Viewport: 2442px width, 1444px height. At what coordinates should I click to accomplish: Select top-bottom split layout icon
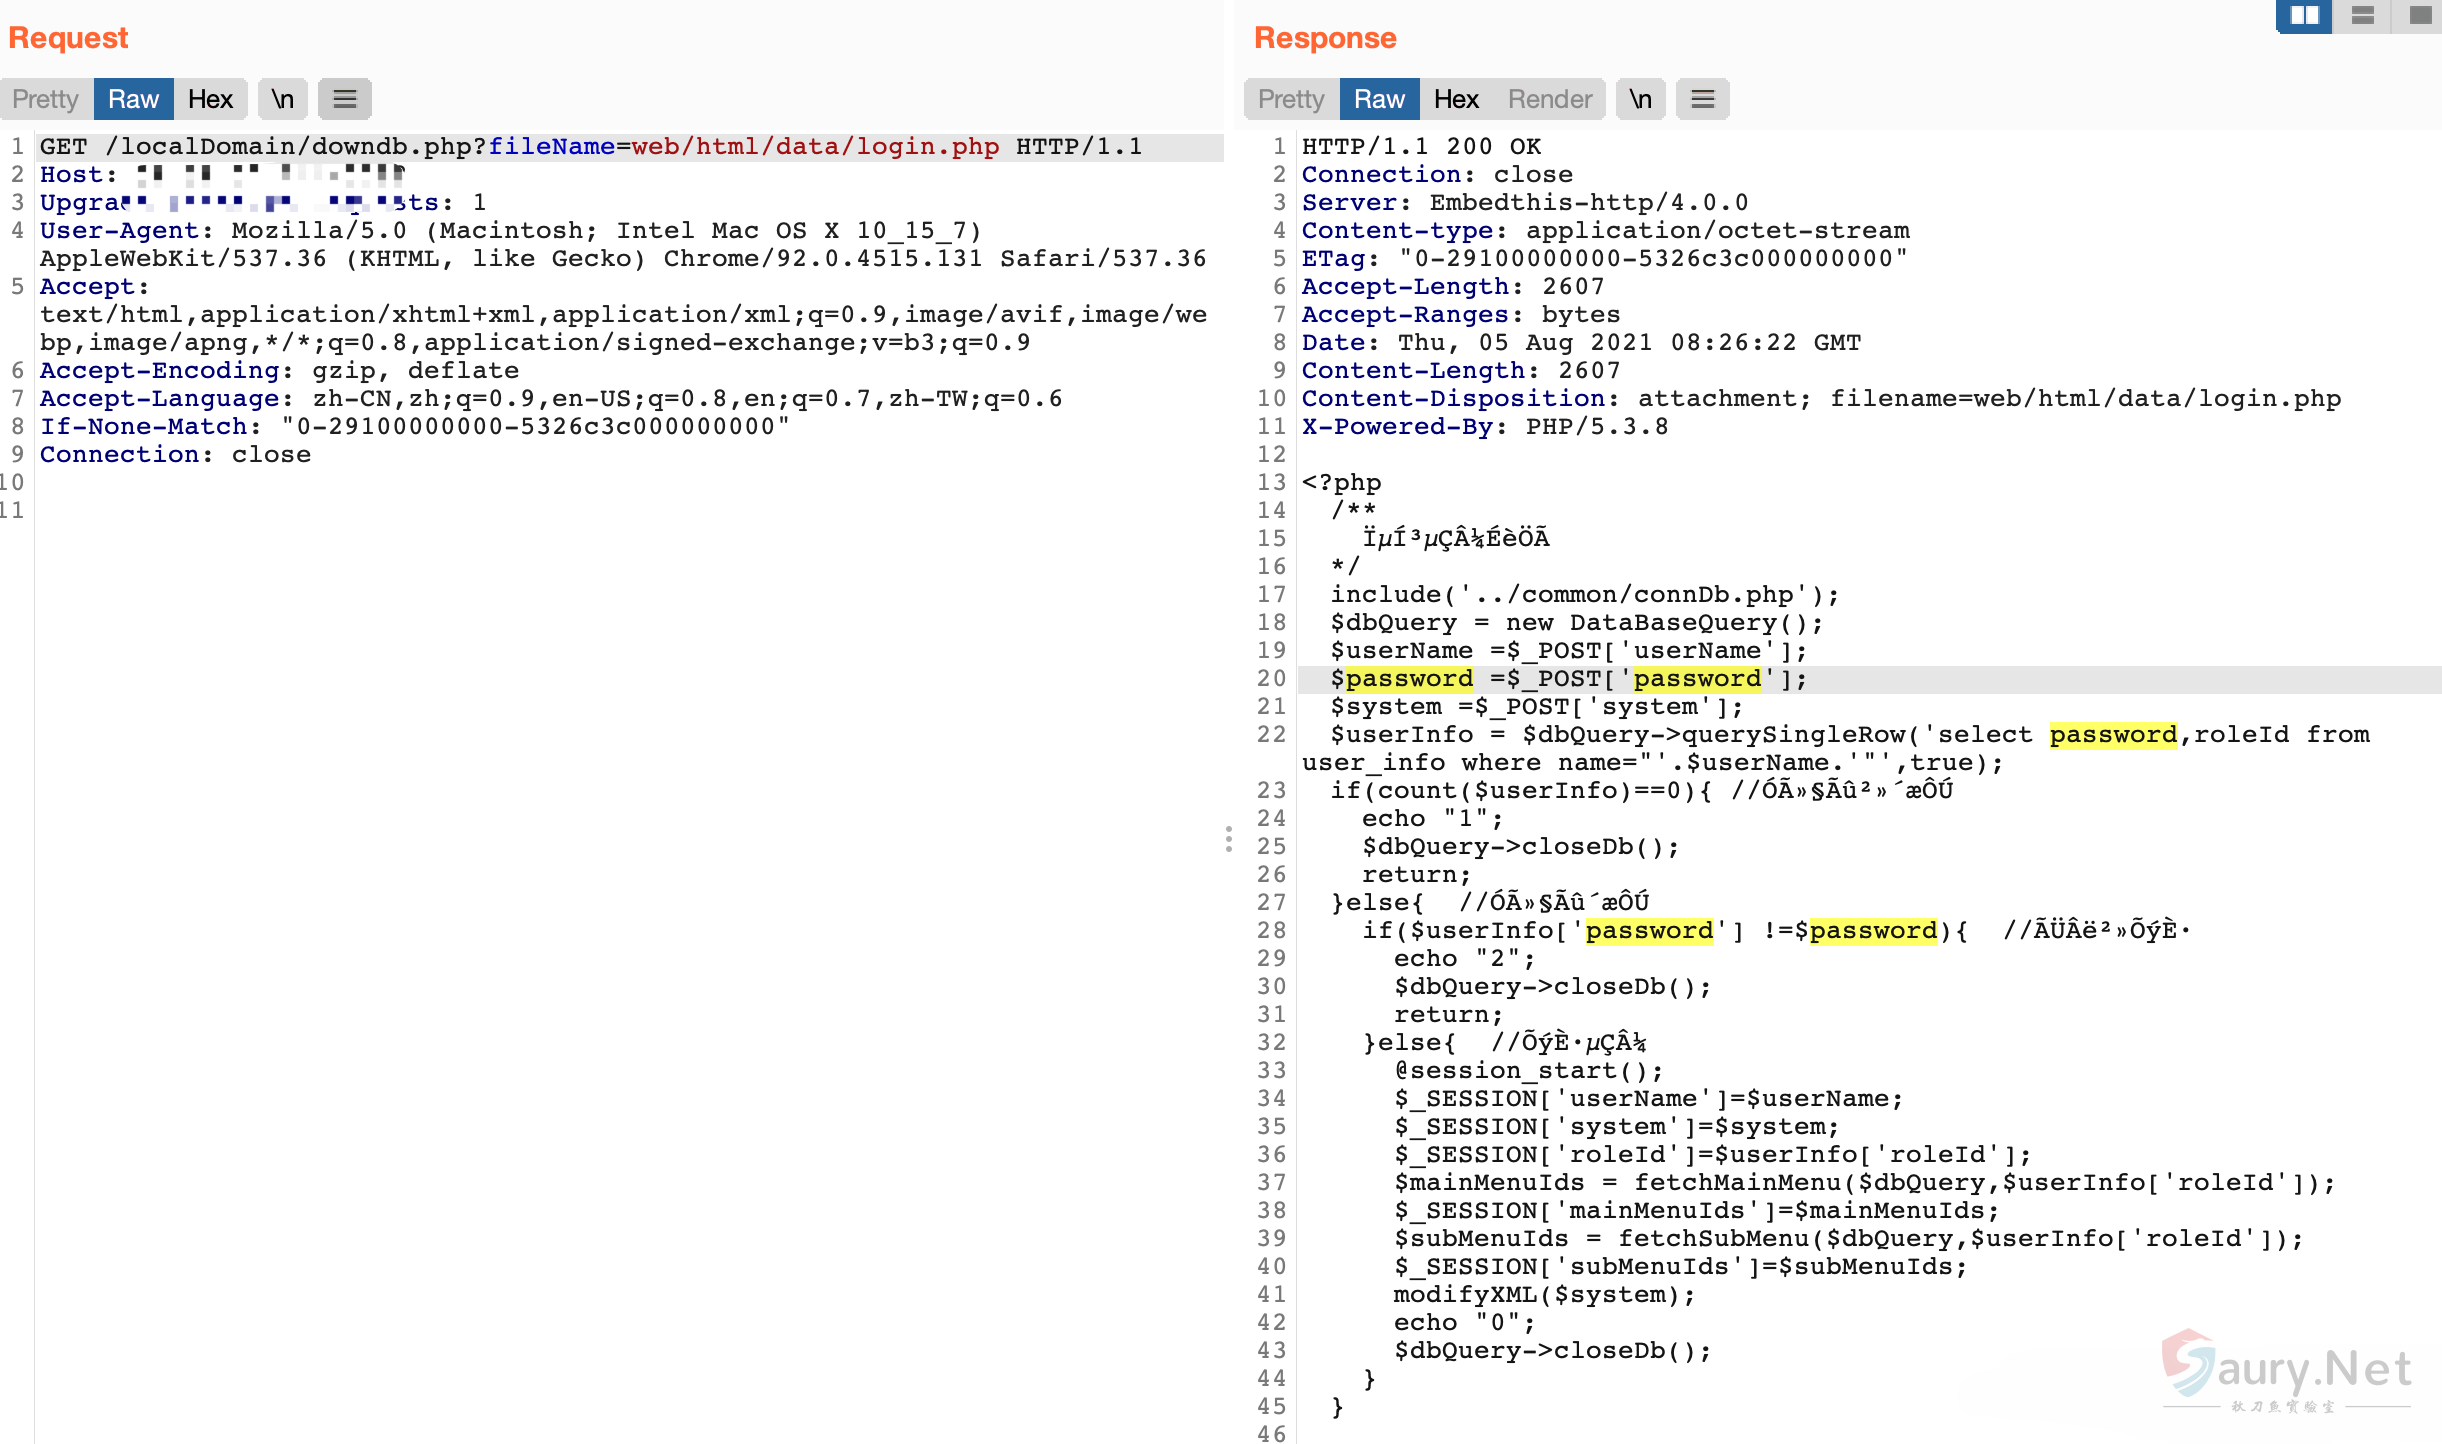(2362, 15)
